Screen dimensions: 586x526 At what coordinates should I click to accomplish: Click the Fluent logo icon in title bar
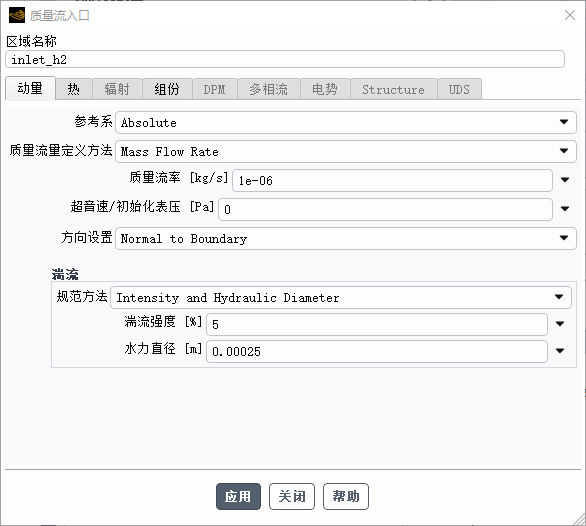(17, 15)
